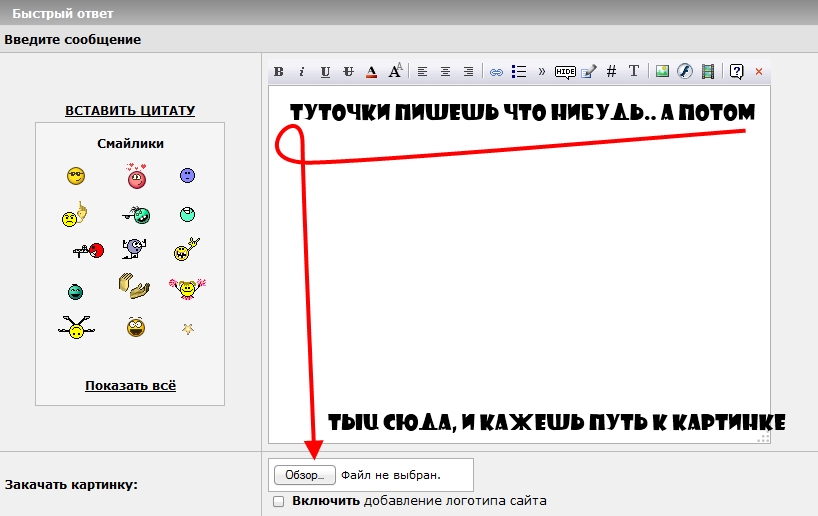Apply italic formatting from the toolbar
818x516 pixels.
pos(302,71)
